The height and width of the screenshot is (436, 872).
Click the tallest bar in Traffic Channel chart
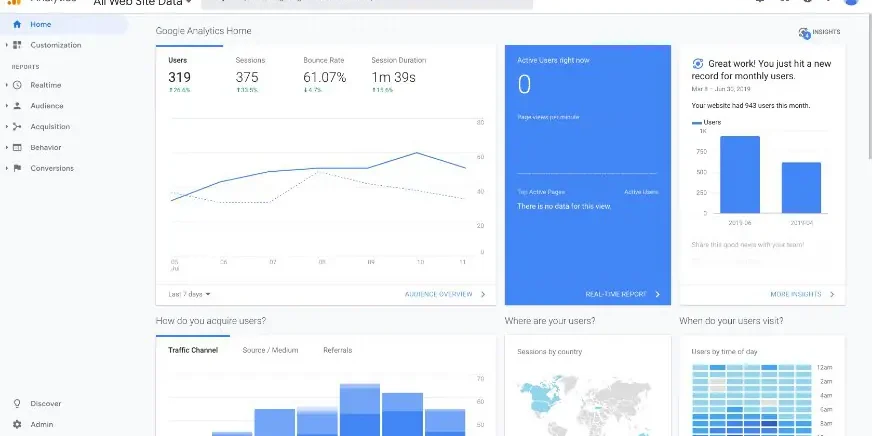pyautogui.click(x=360, y=409)
